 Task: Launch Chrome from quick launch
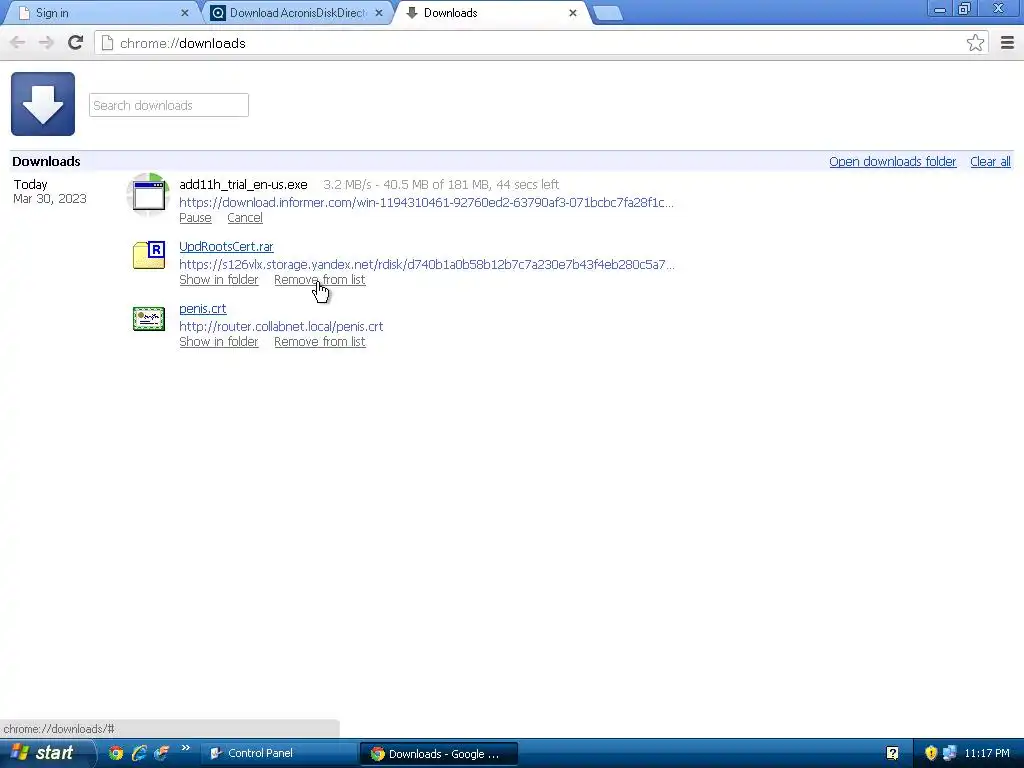click(116, 753)
